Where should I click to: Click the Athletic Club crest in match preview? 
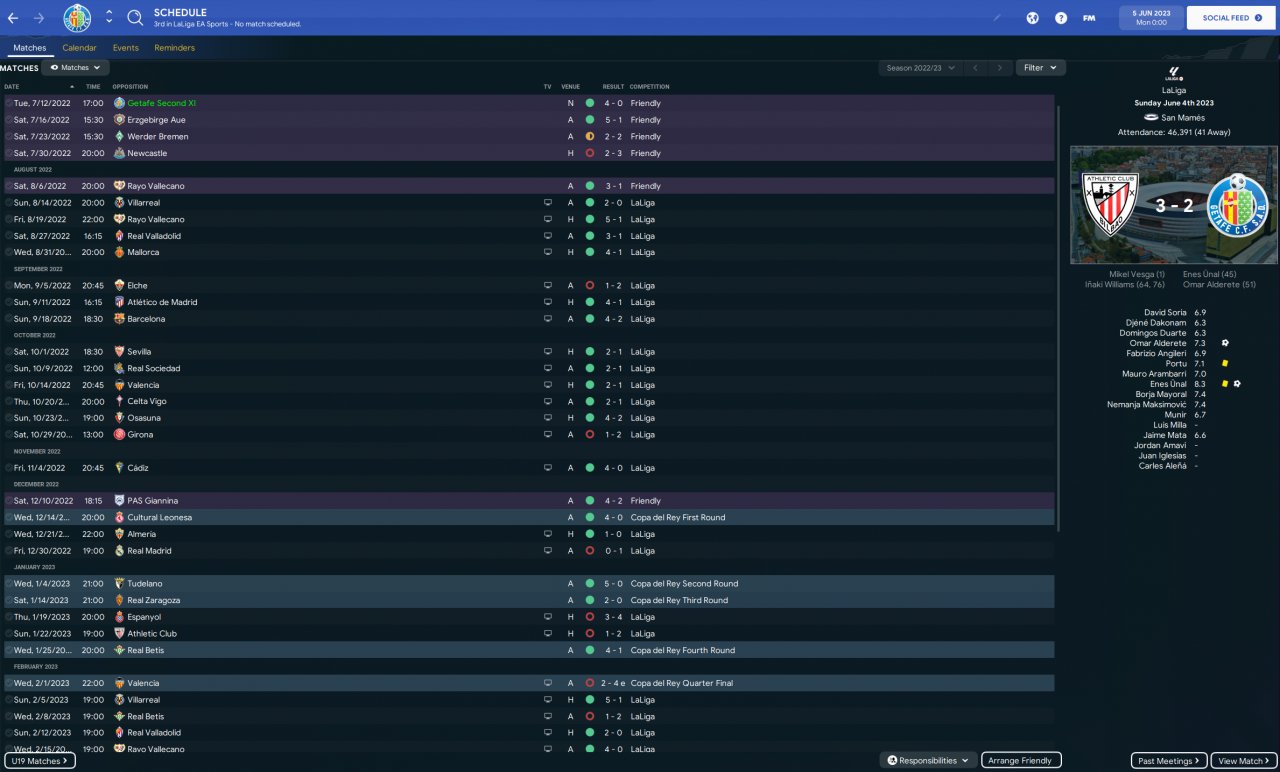pos(1110,204)
